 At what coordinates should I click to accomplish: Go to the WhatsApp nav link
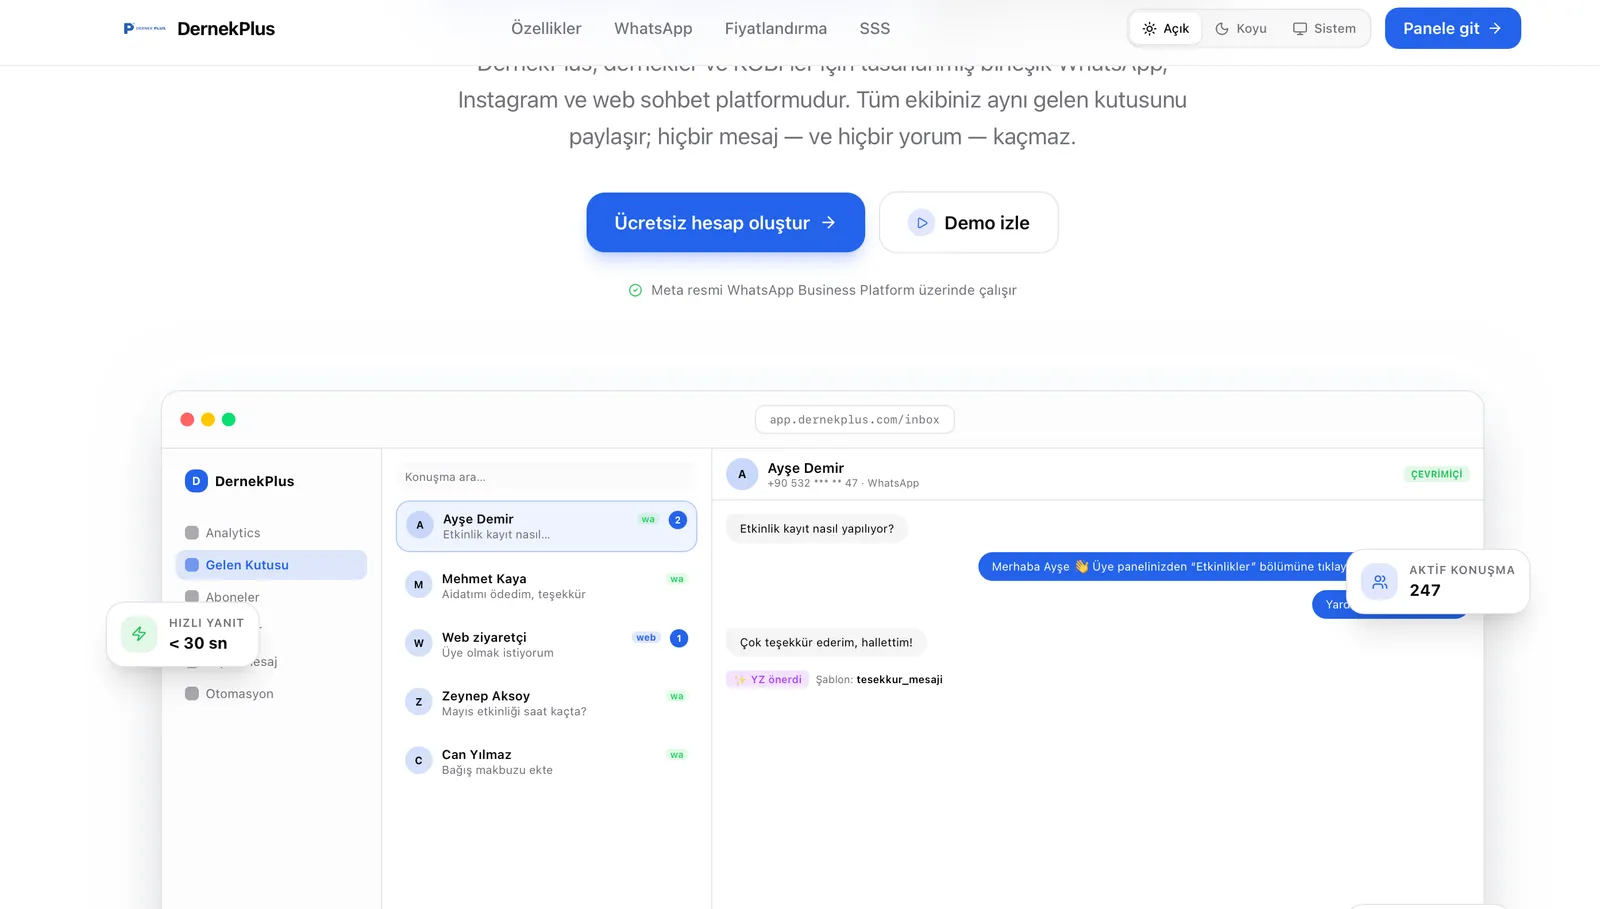click(653, 29)
